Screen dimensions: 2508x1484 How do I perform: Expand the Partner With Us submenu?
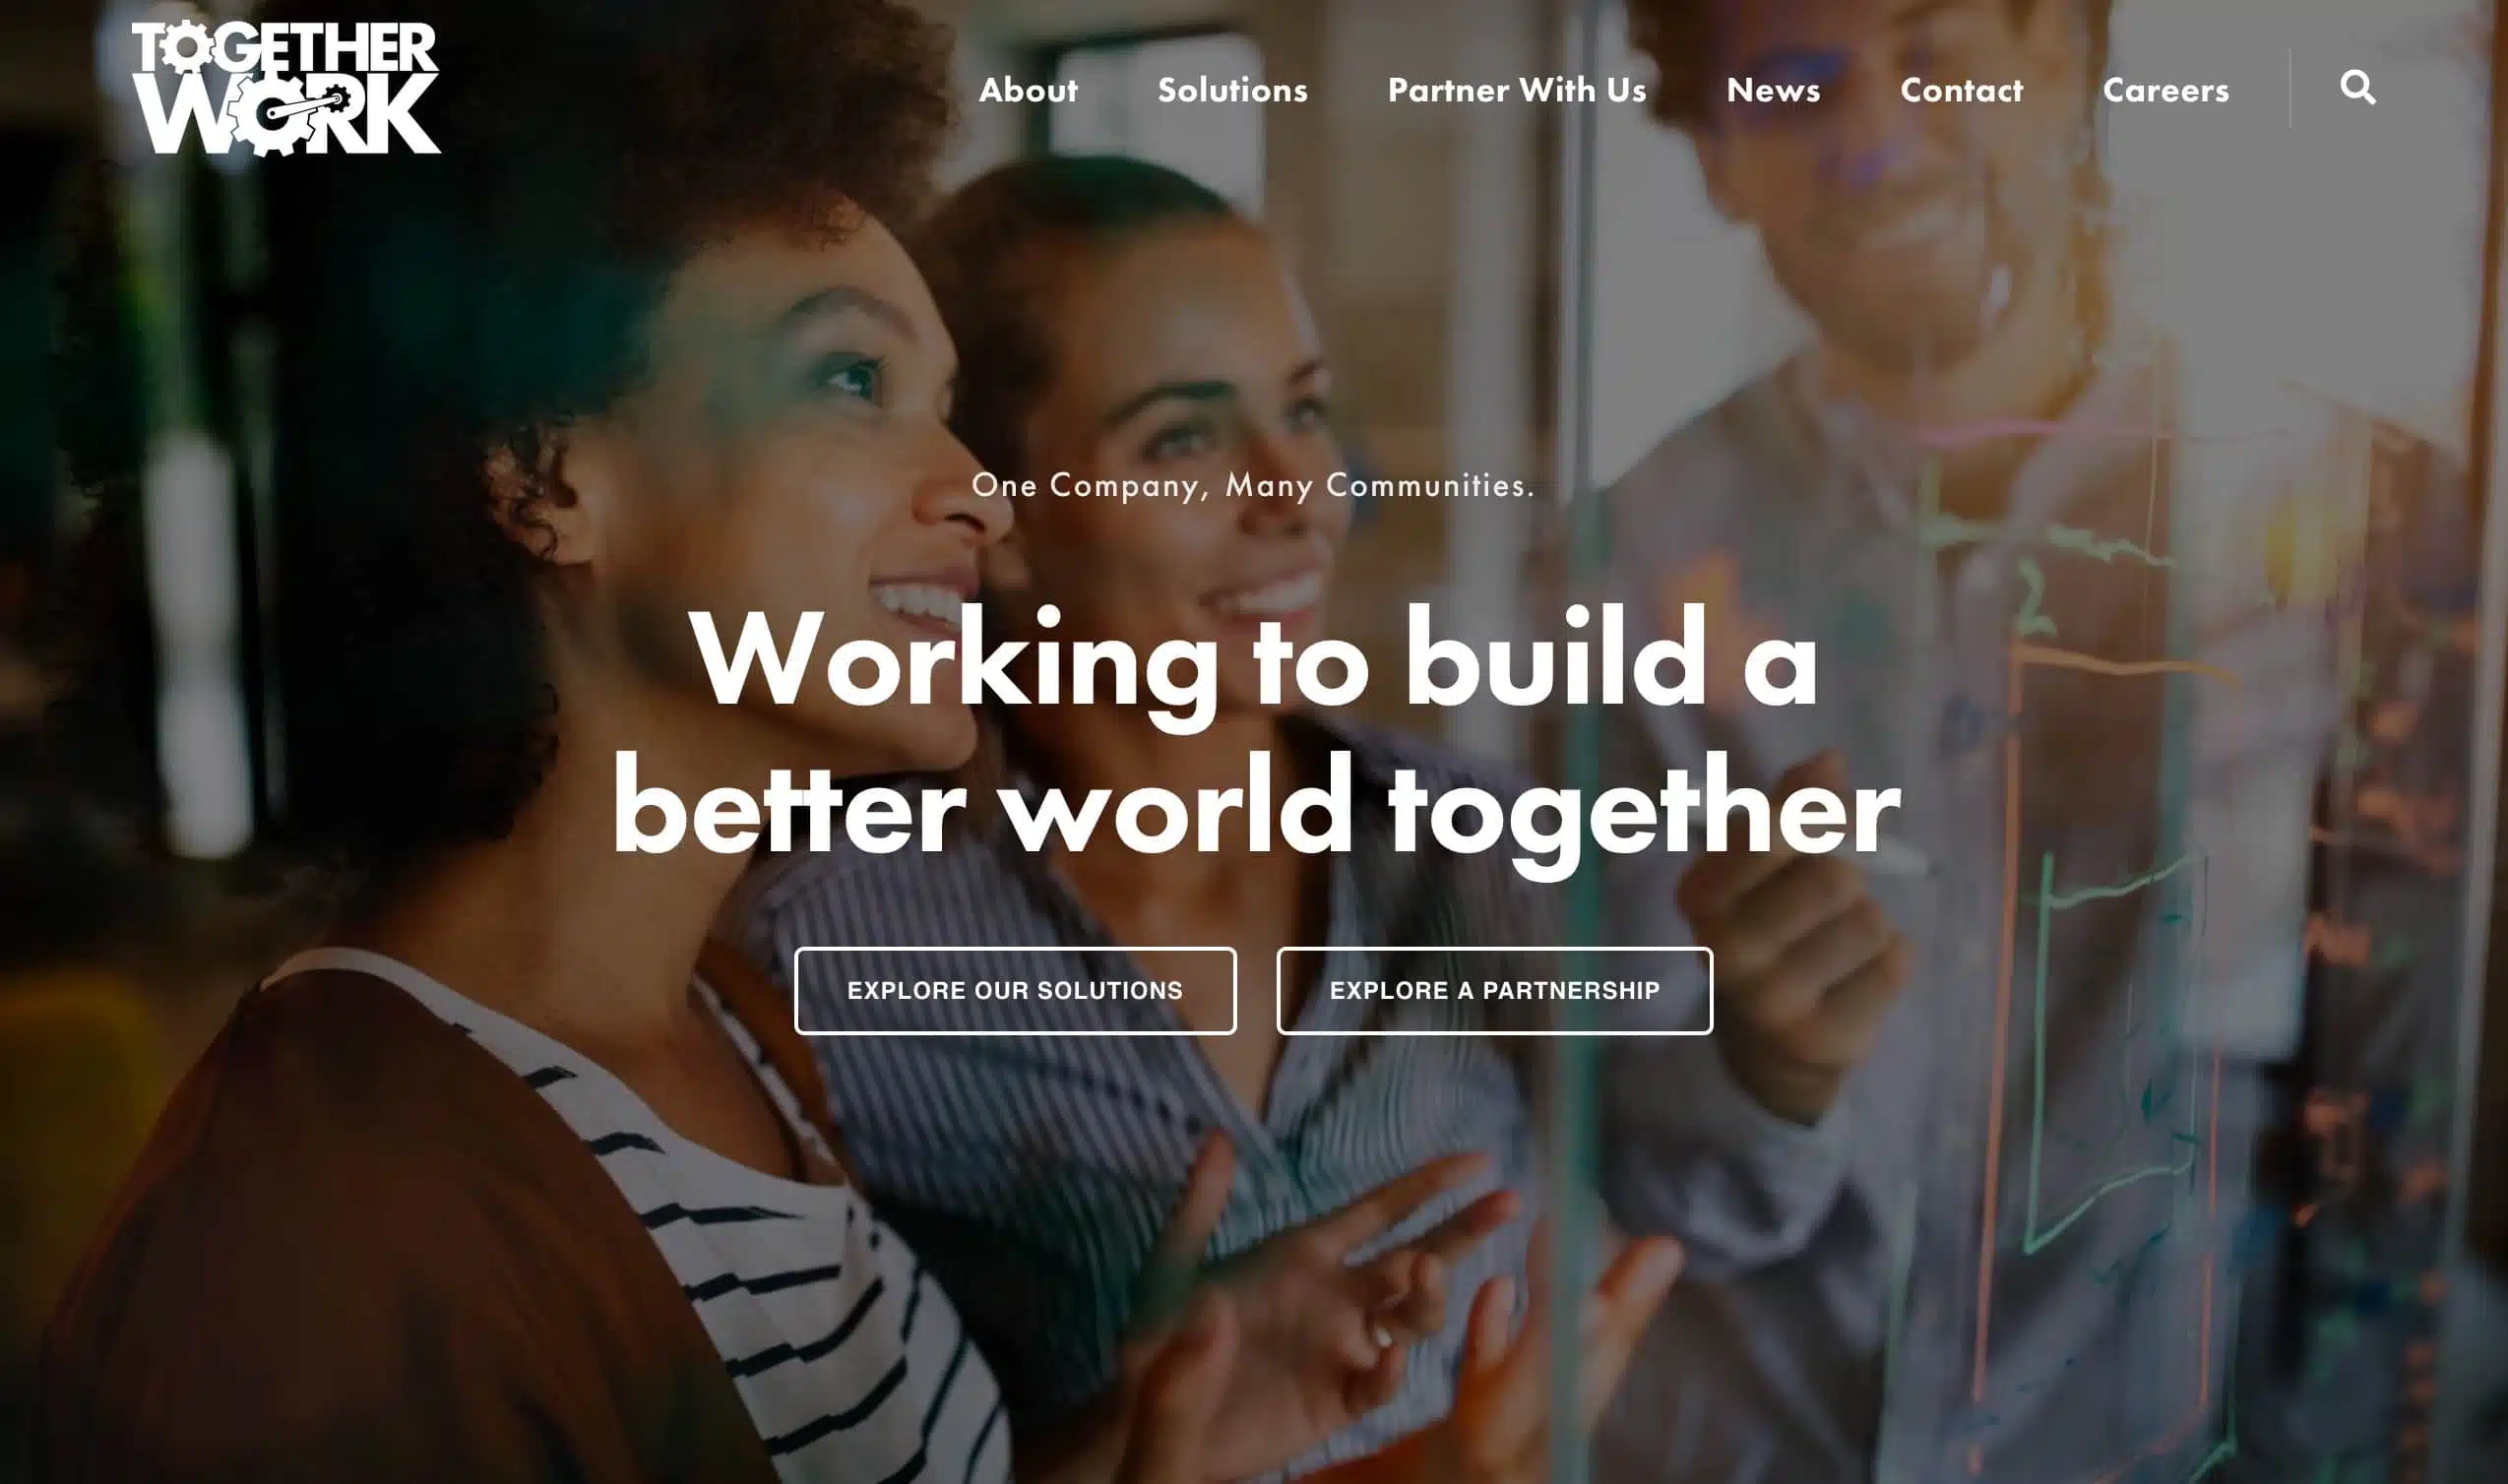point(1516,89)
